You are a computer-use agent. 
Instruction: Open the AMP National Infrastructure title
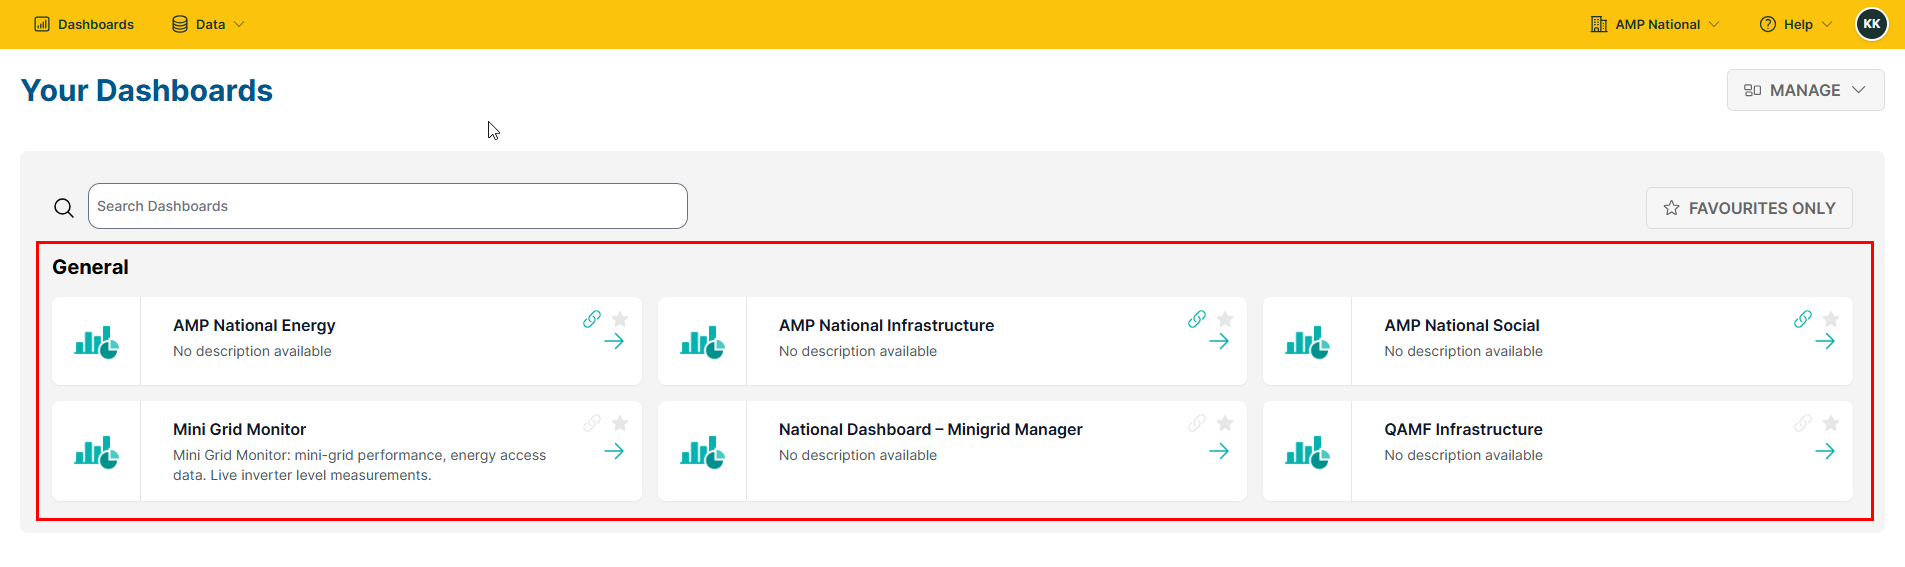point(886,325)
